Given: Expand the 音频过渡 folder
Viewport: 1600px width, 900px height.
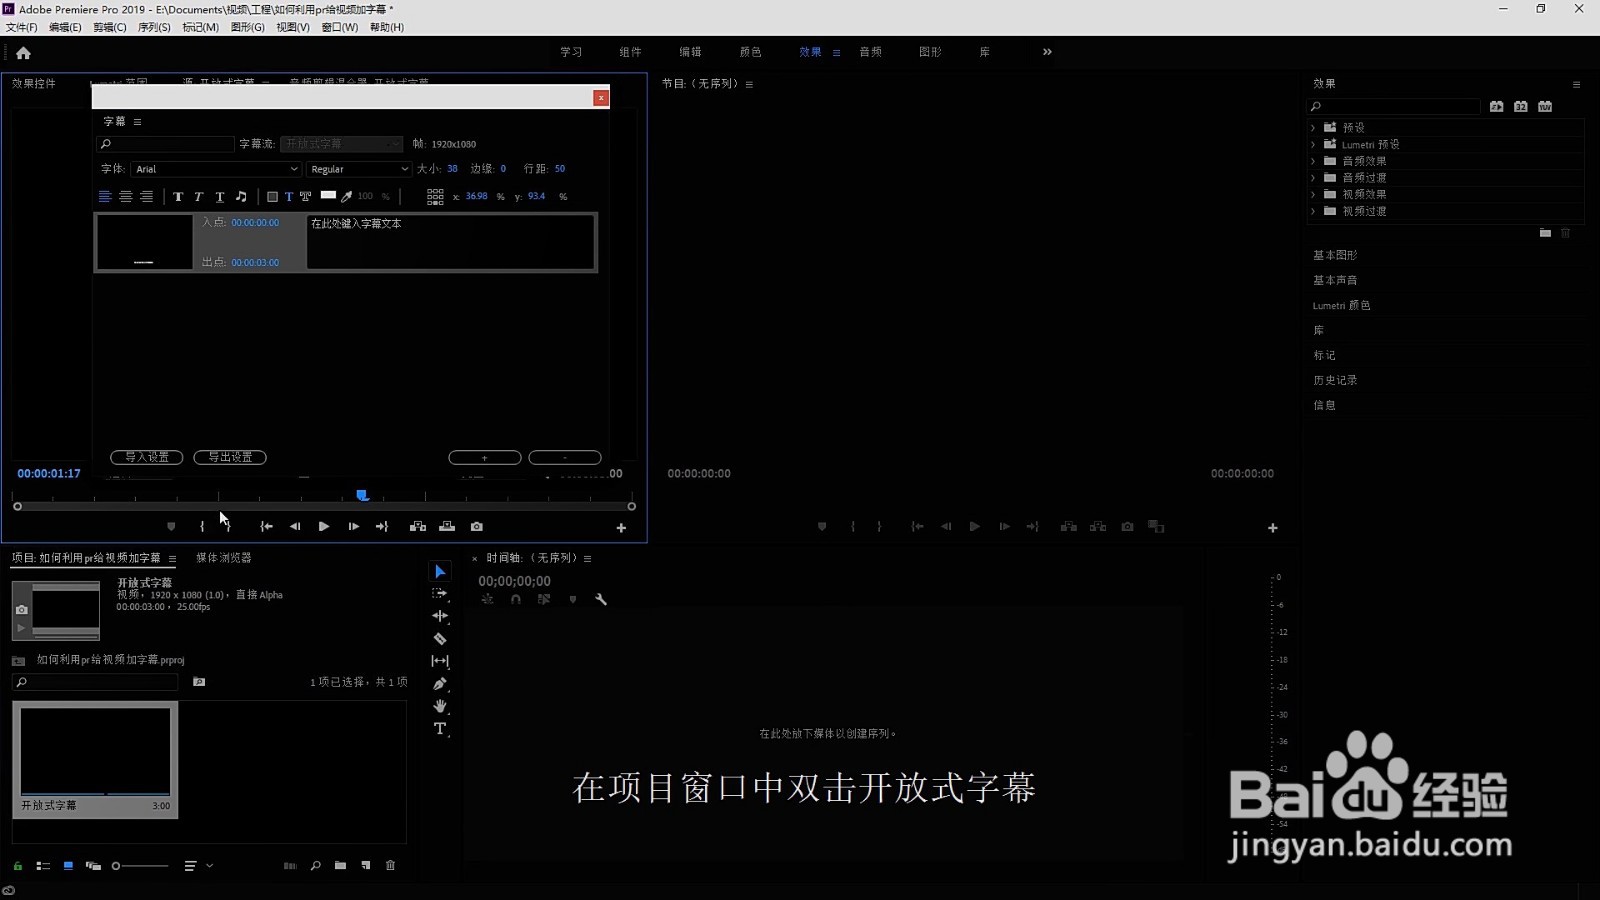Looking at the screenshot, I should 1313,178.
